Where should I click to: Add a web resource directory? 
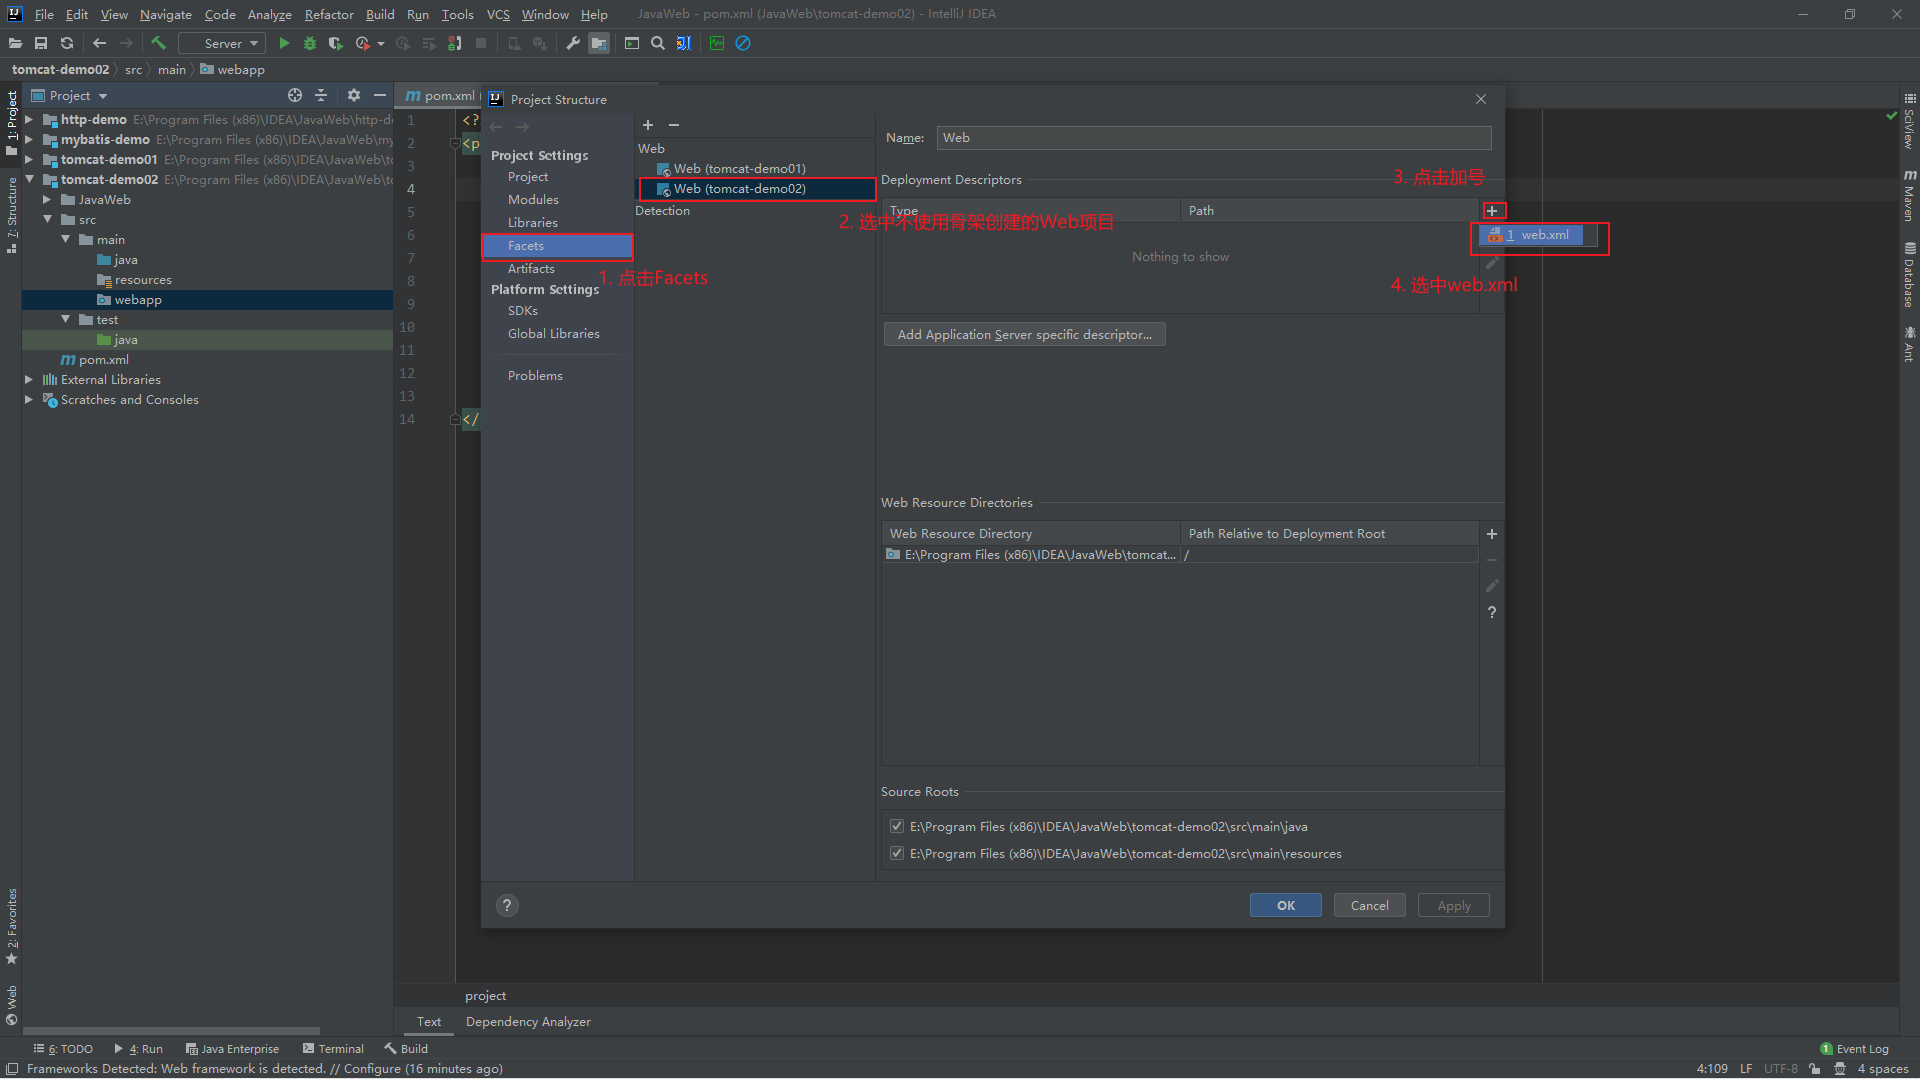(1492, 534)
